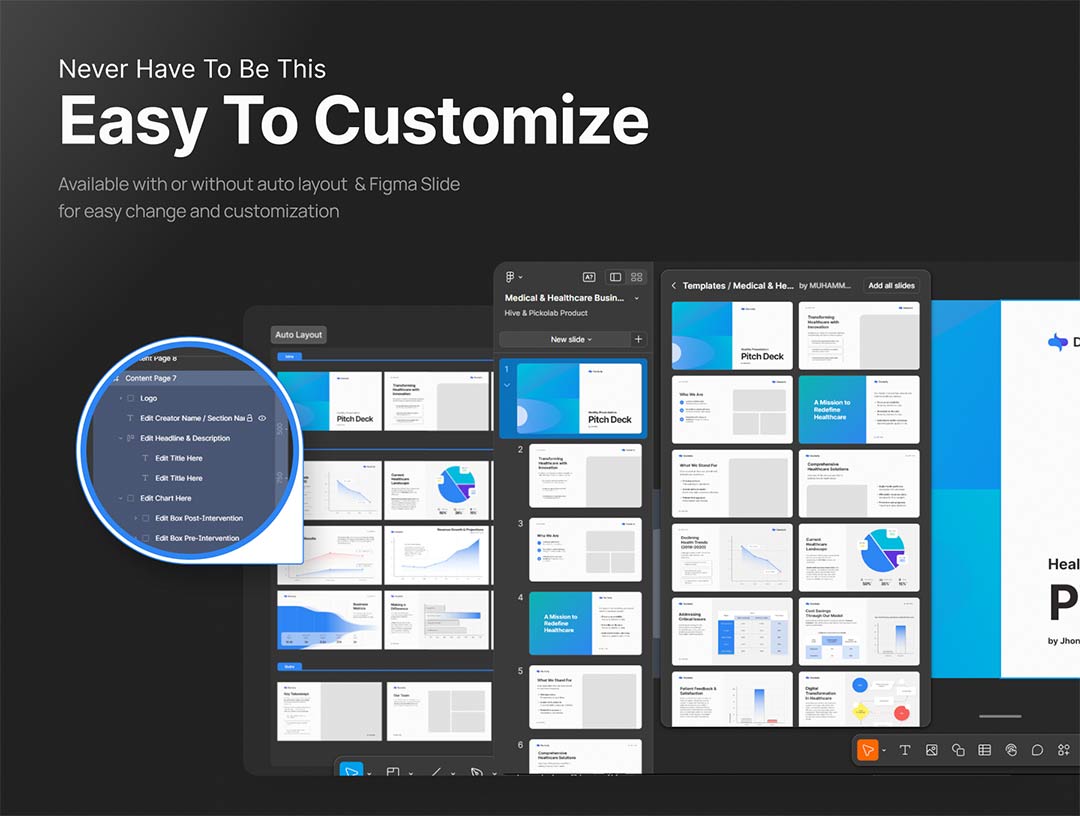Select Content Page 7 in layers list
The height and width of the screenshot is (816, 1080).
tap(151, 378)
